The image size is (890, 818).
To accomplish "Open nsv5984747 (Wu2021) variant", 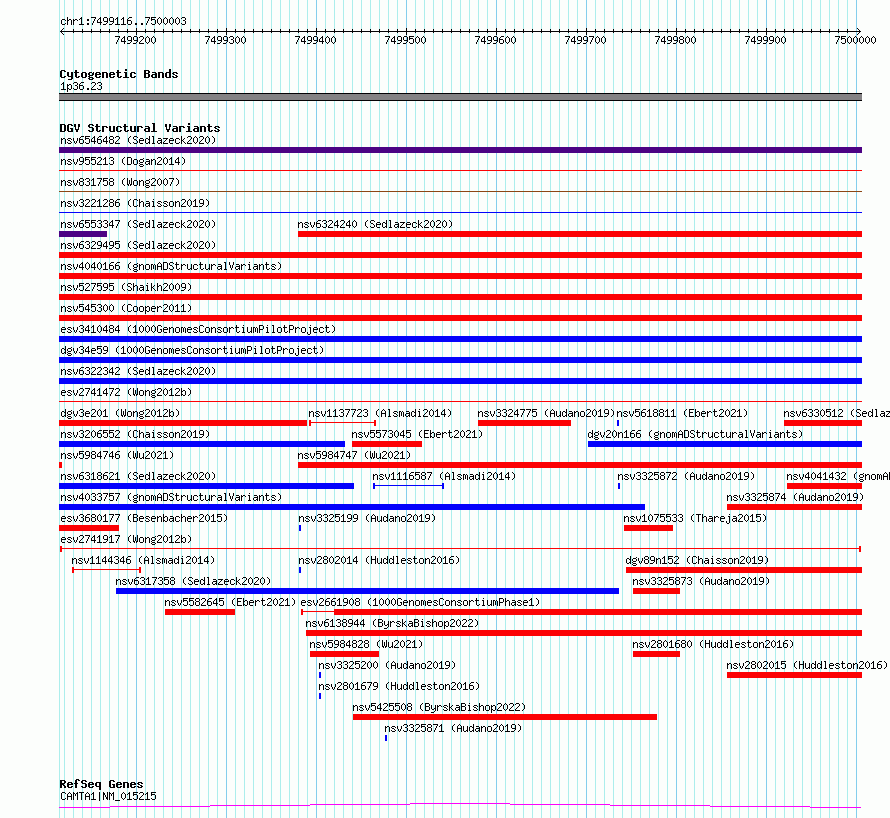I will (x=354, y=455).
